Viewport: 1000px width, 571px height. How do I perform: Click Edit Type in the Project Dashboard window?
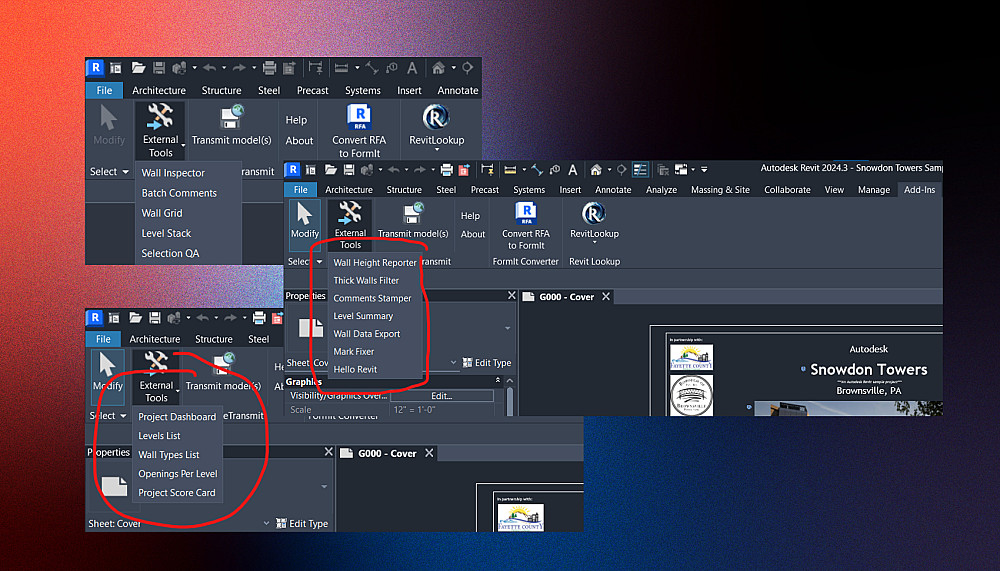click(302, 523)
